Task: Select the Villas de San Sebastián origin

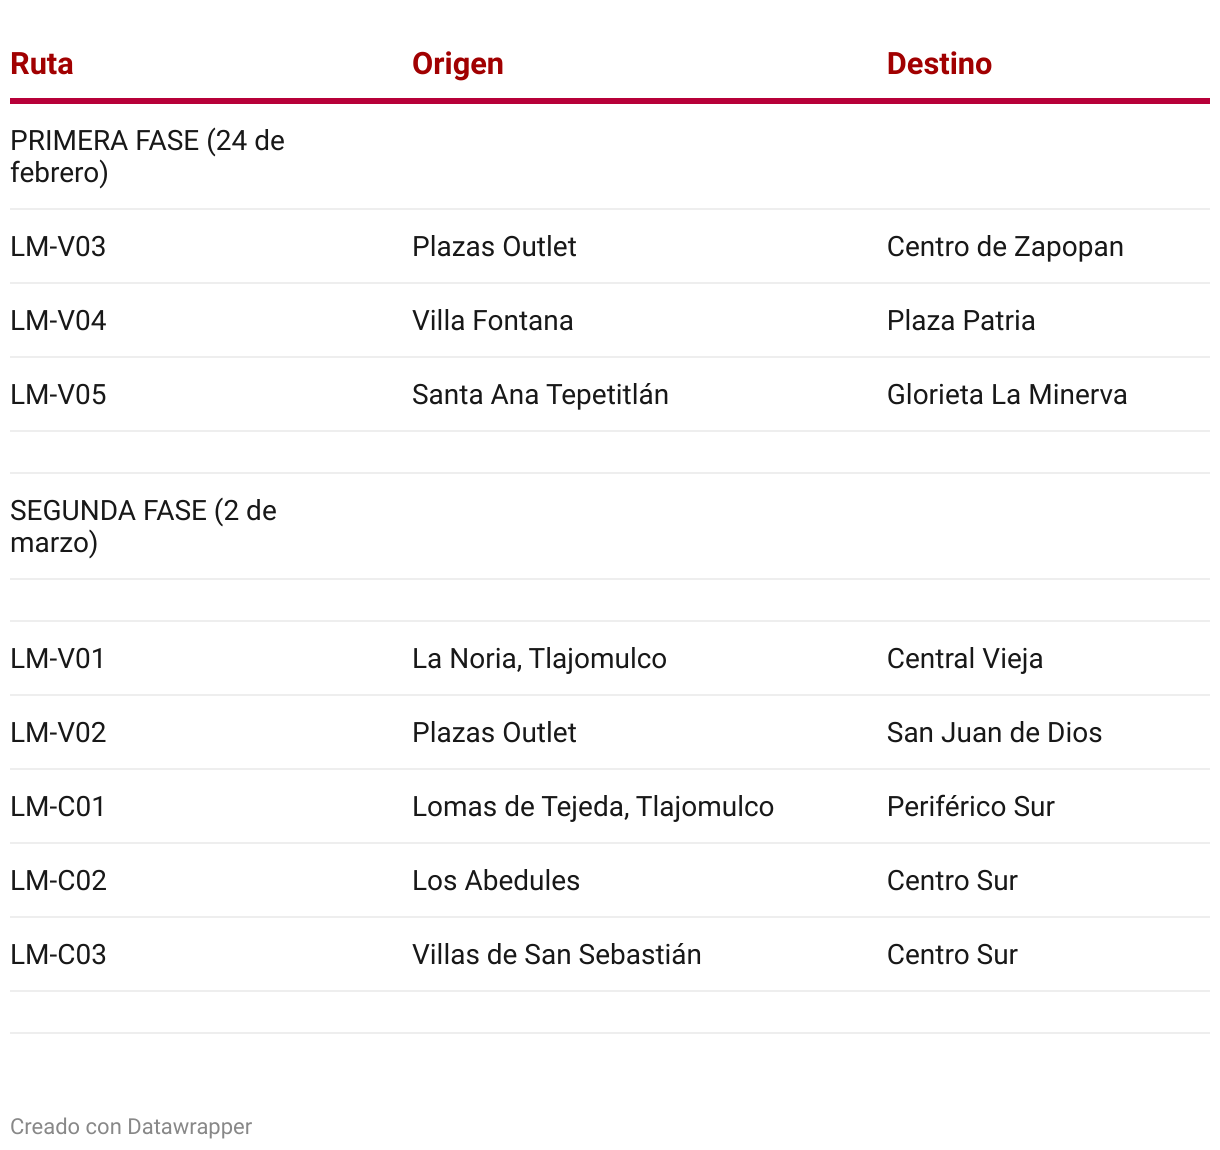Action: pos(556,955)
